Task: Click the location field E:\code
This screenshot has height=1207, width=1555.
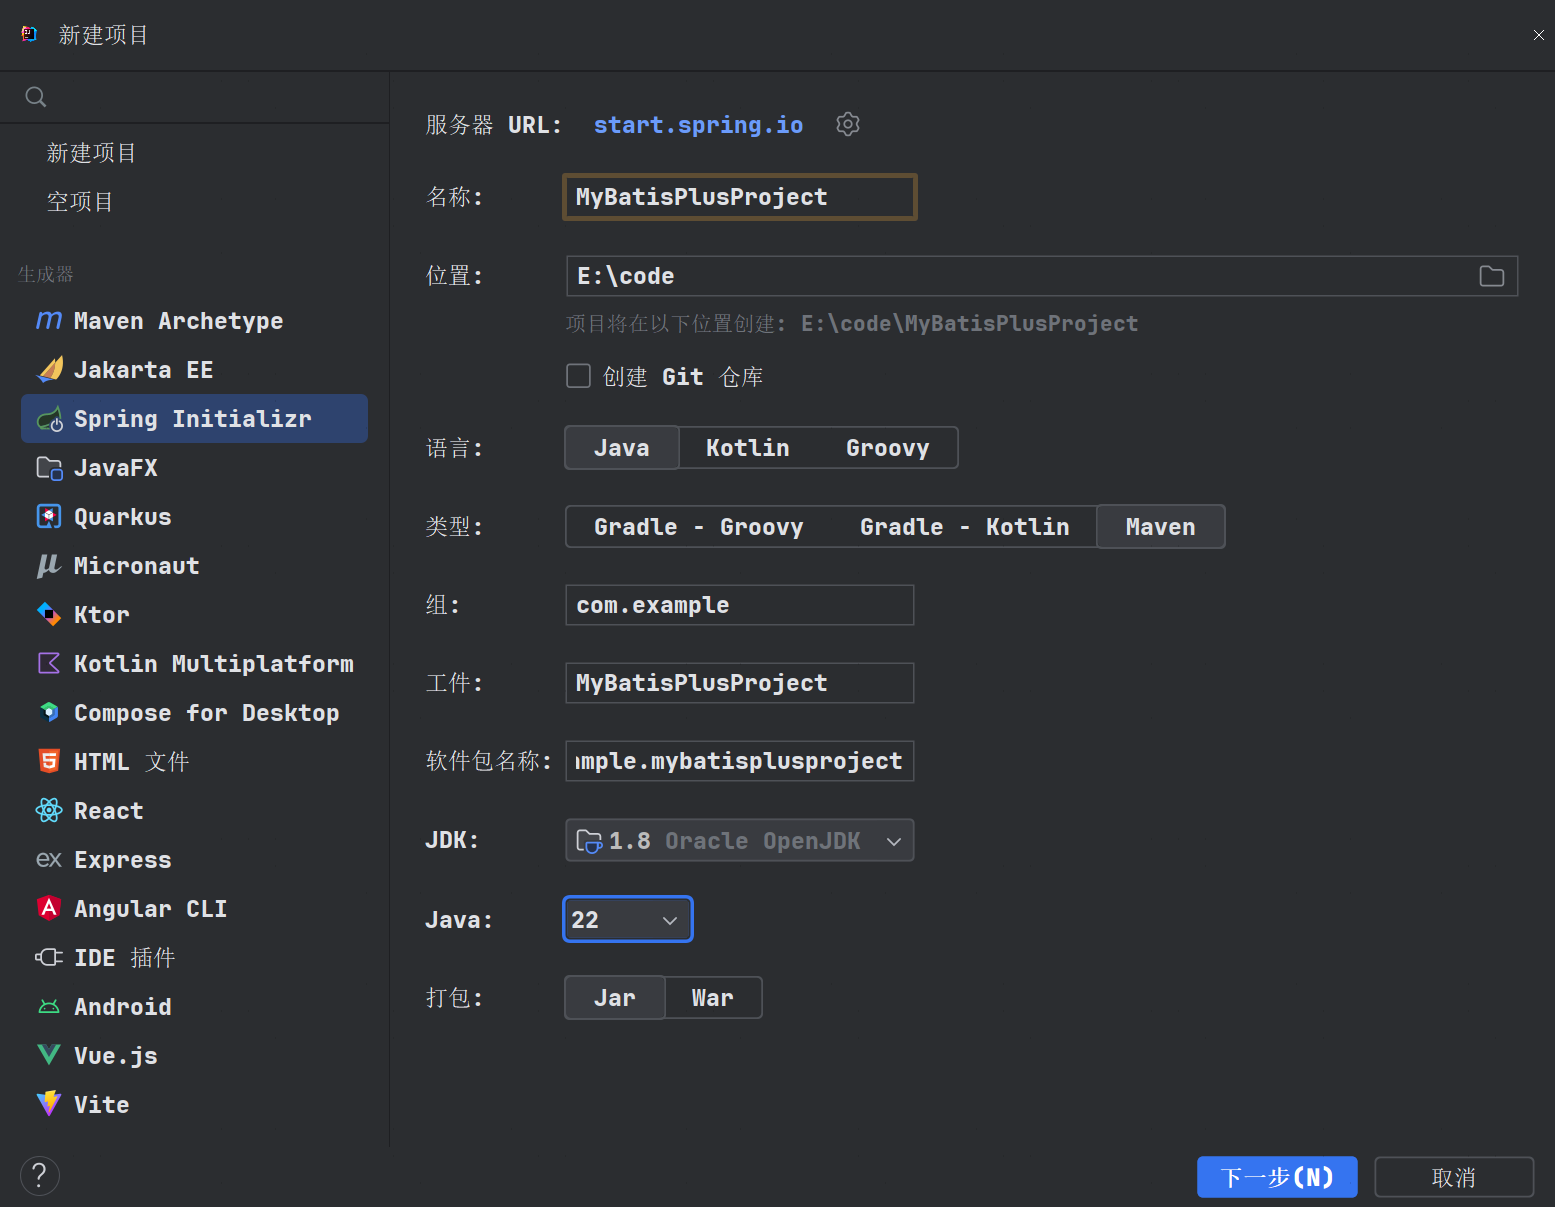Action: click(x=1042, y=276)
